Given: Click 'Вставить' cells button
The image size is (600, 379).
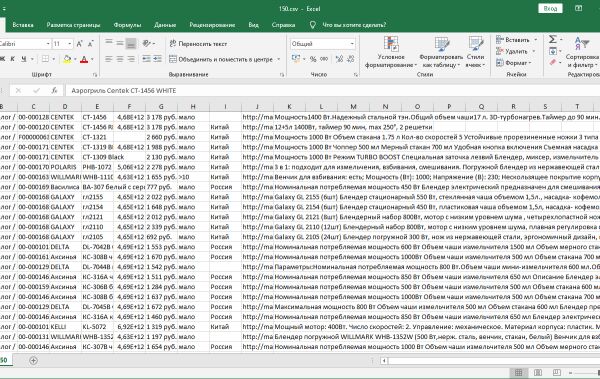Looking at the screenshot, I should coord(514,40).
